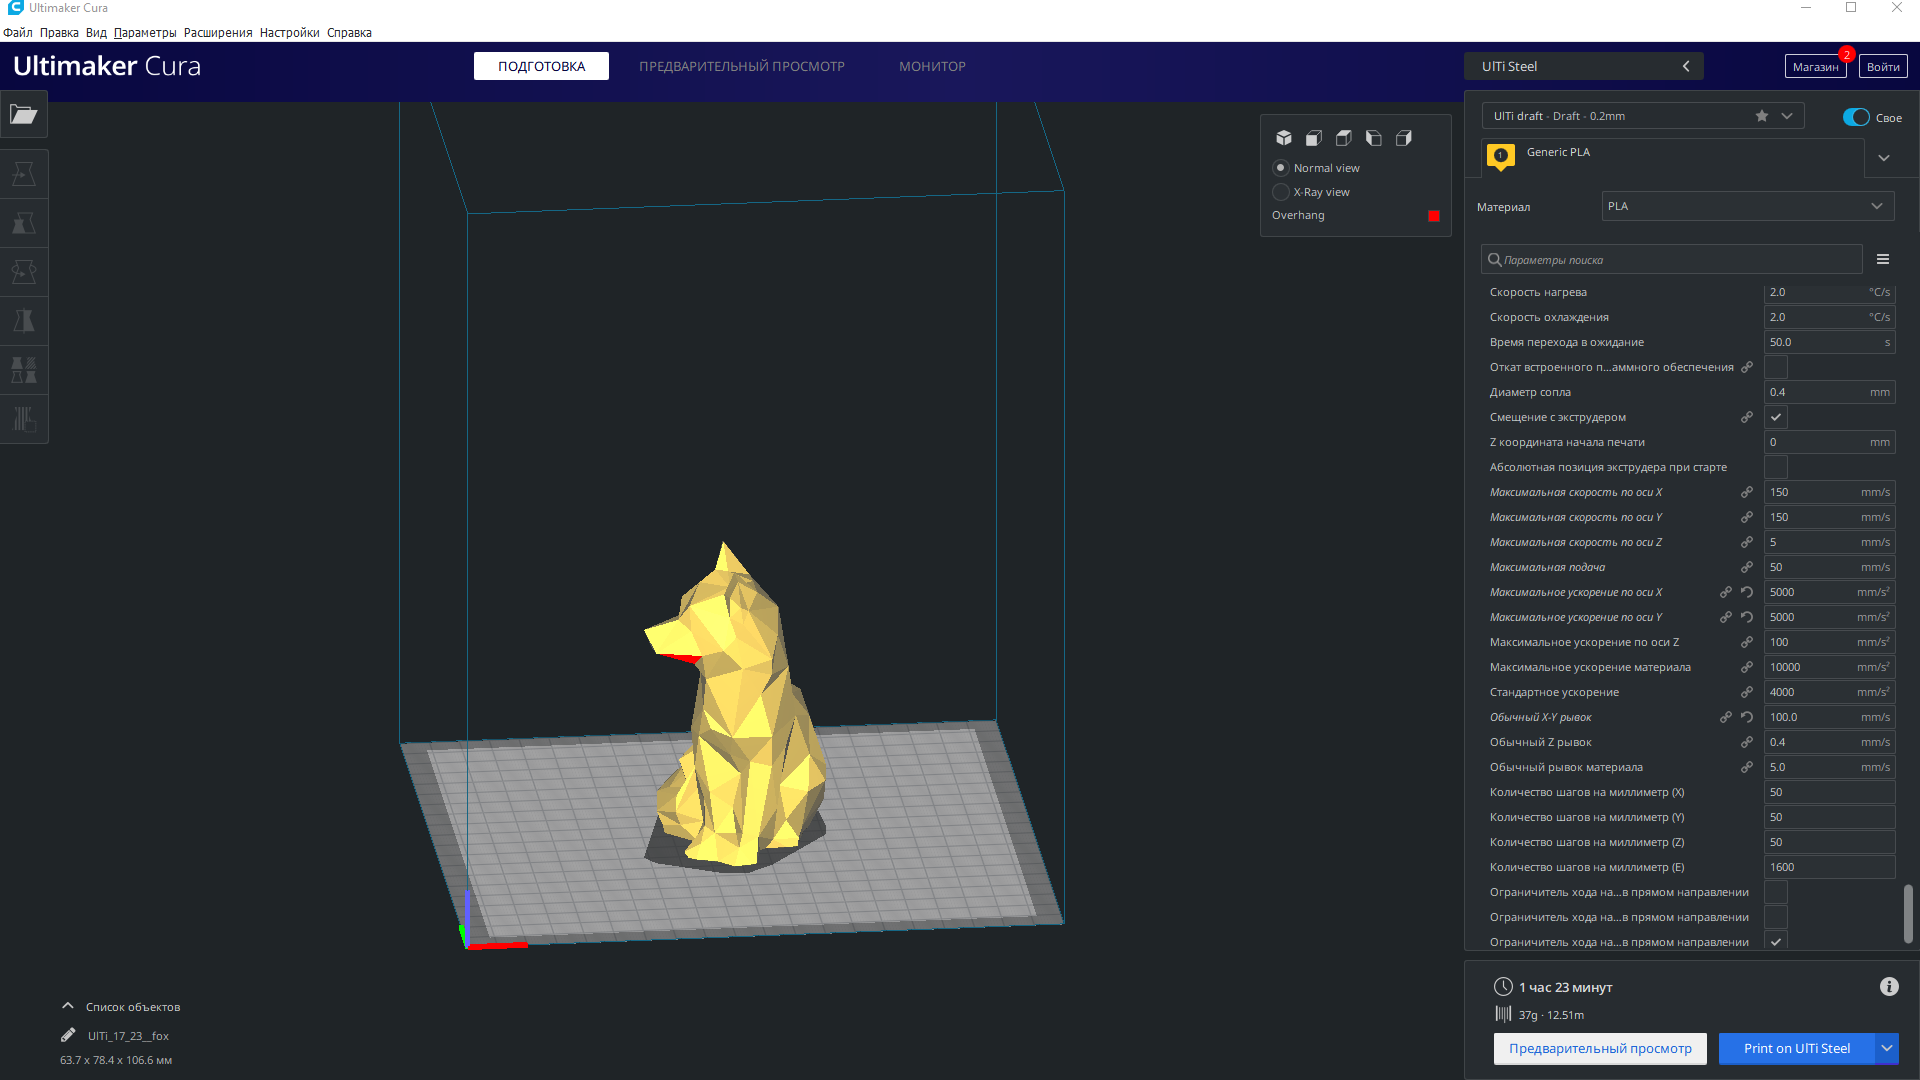This screenshot has width=1920, height=1080.
Task: Click the settings list scrollbar thumb
Action: (1908, 913)
